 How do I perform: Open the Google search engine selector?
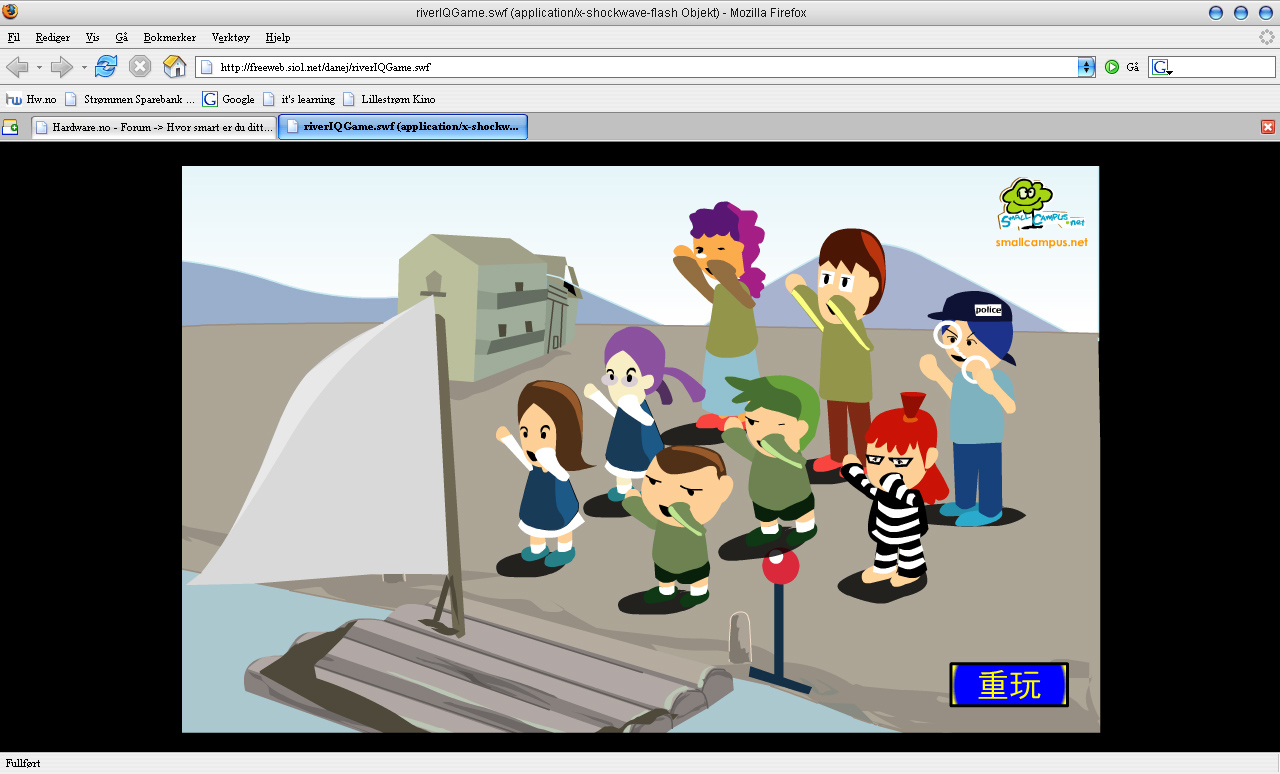1162,67
